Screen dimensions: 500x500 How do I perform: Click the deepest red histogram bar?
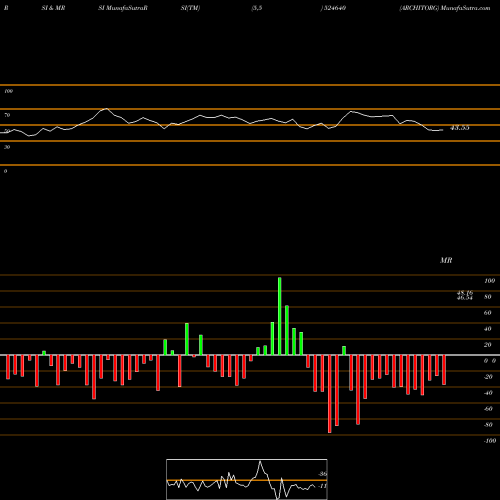[x=330, y=394]
